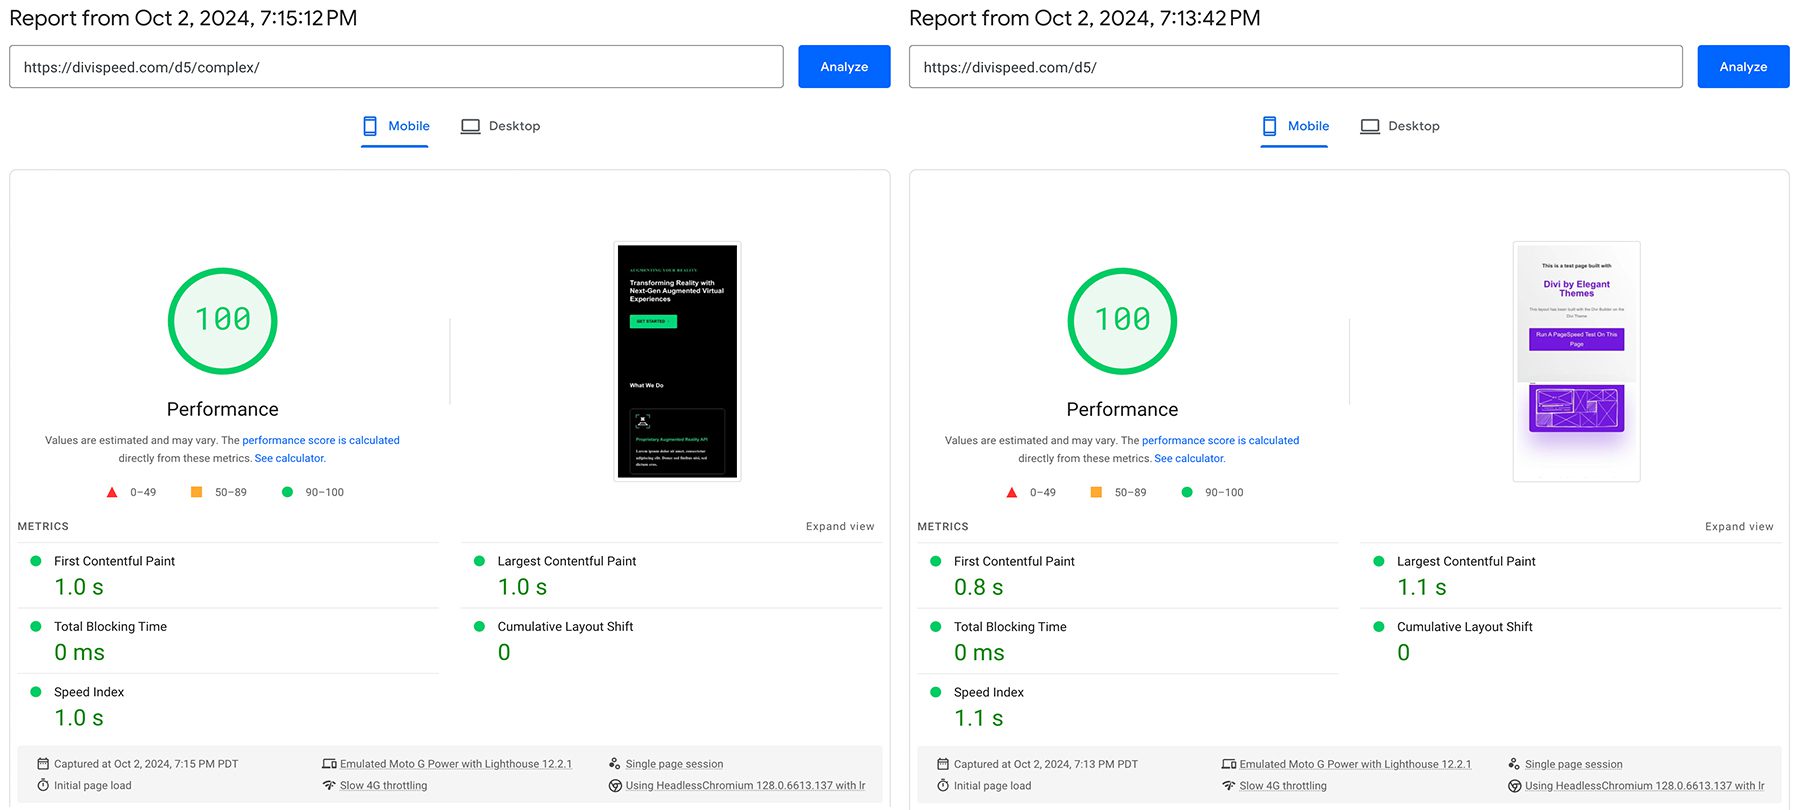Switch to the Desktop tab in the right report
The height and width of the screenshot is (810, 1800).
click(x=1399, y=126)
